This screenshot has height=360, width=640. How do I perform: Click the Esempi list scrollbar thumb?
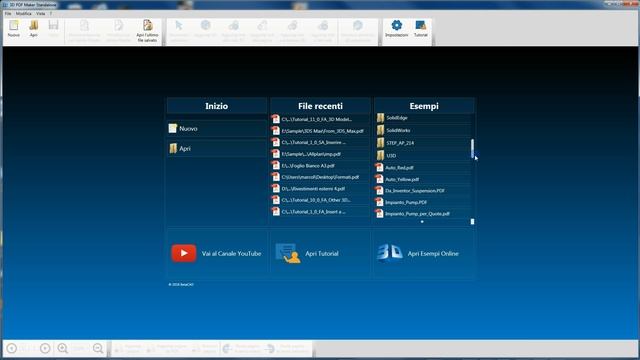[472, 149]
